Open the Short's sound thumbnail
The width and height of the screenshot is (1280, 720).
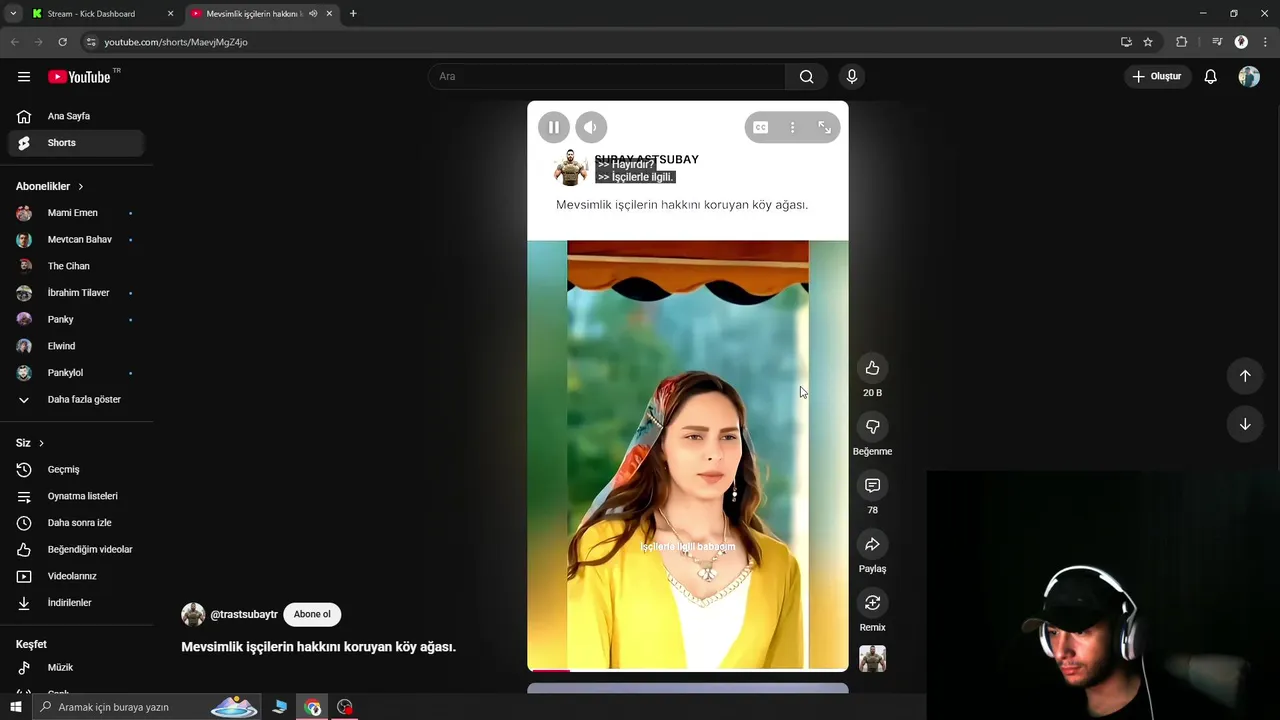click(872, 658)
